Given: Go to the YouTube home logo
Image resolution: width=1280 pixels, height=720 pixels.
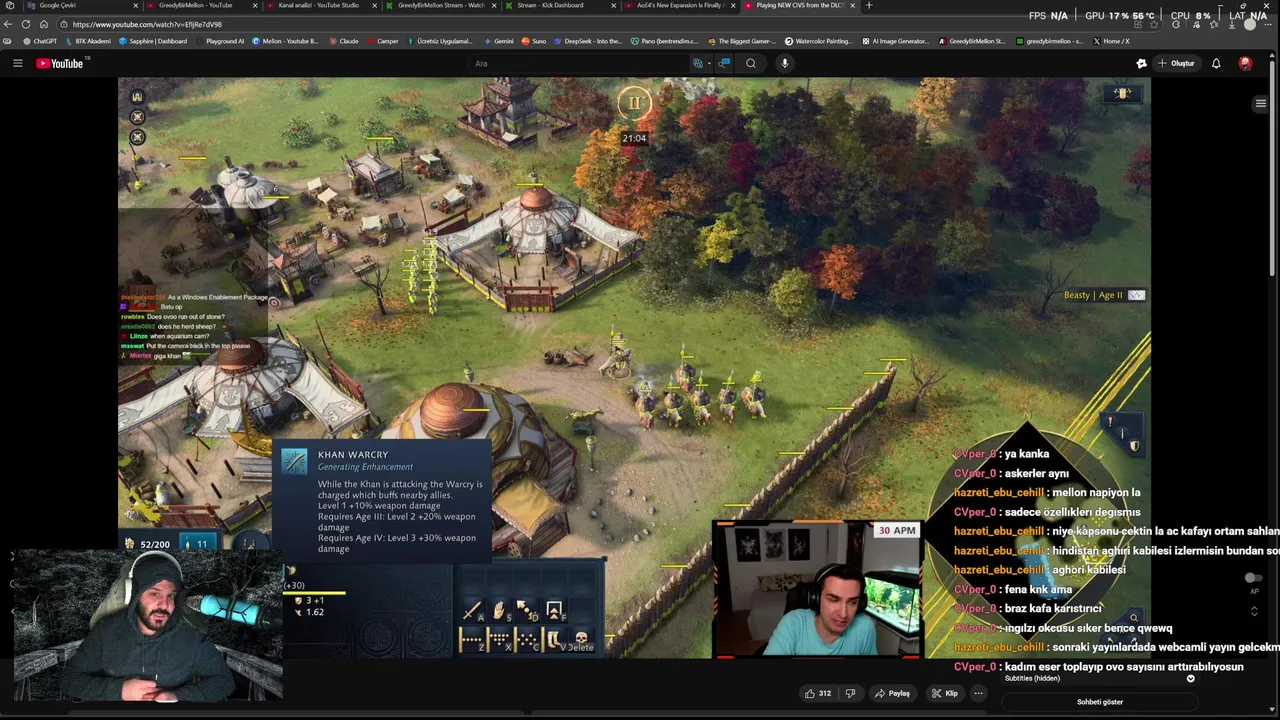Looking at the screenshot, I should pyautogui.click(x=60, y=63).
